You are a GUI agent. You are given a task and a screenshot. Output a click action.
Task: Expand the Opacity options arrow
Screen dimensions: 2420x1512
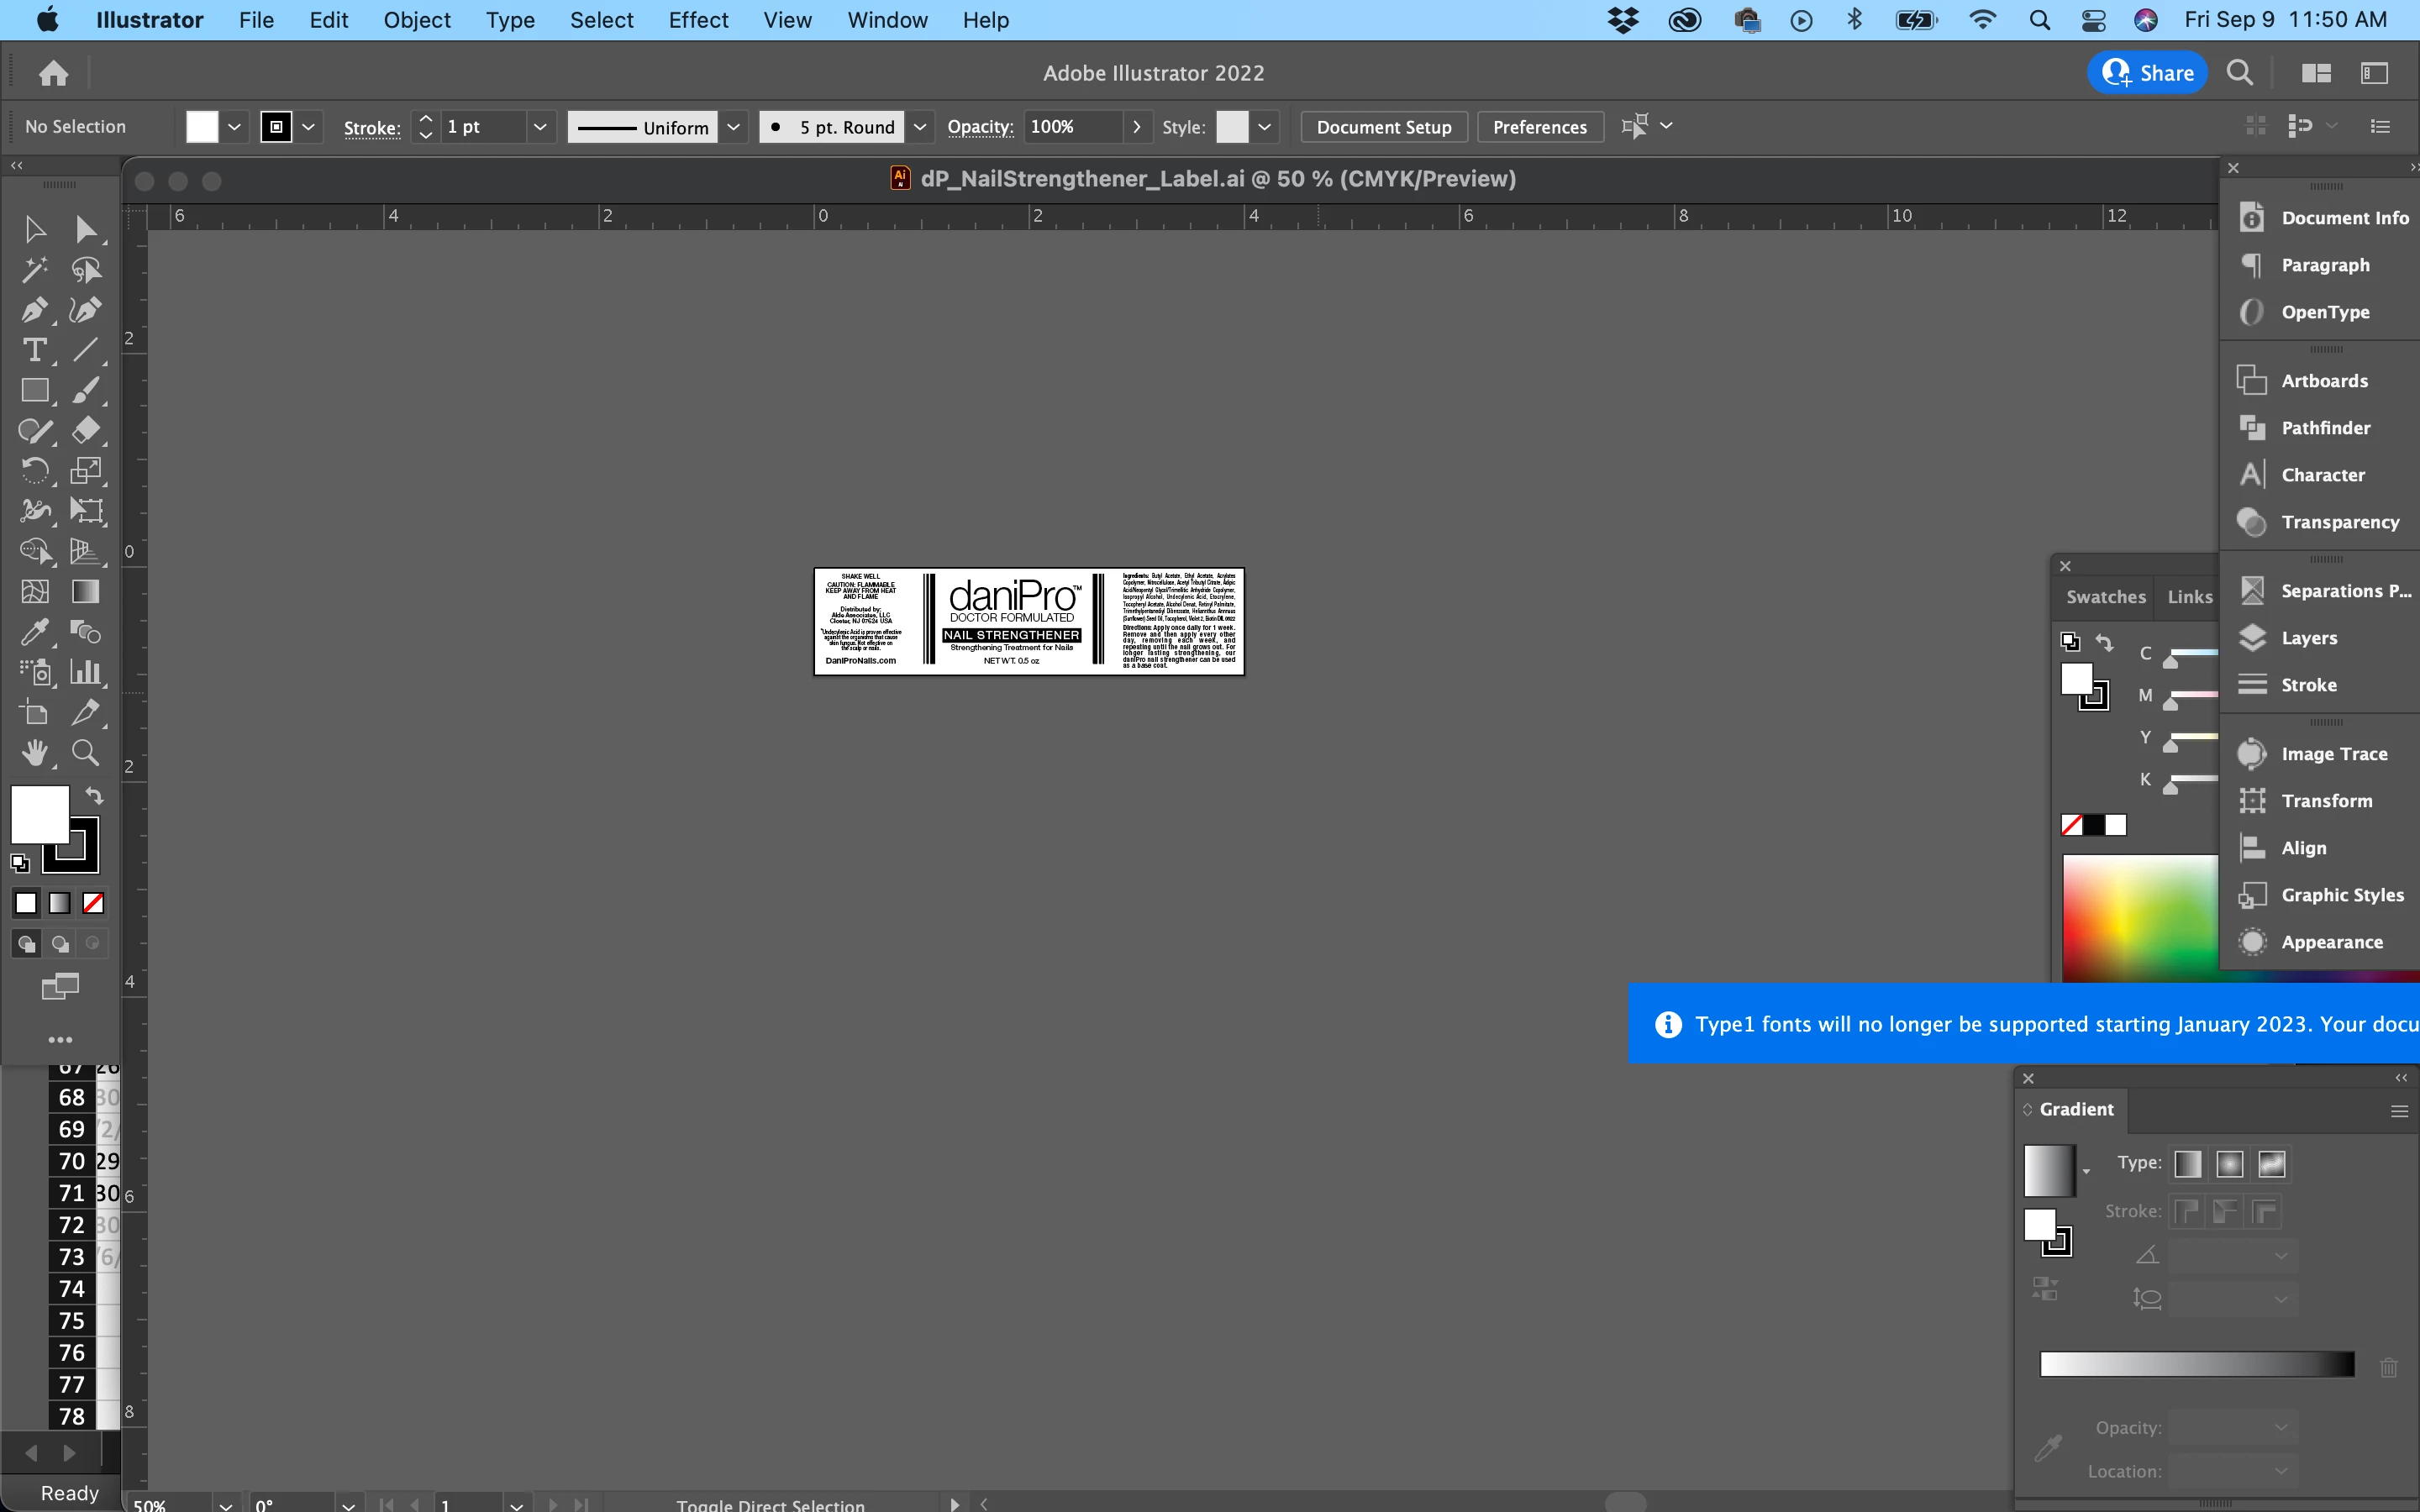[x=1136, y=127]
